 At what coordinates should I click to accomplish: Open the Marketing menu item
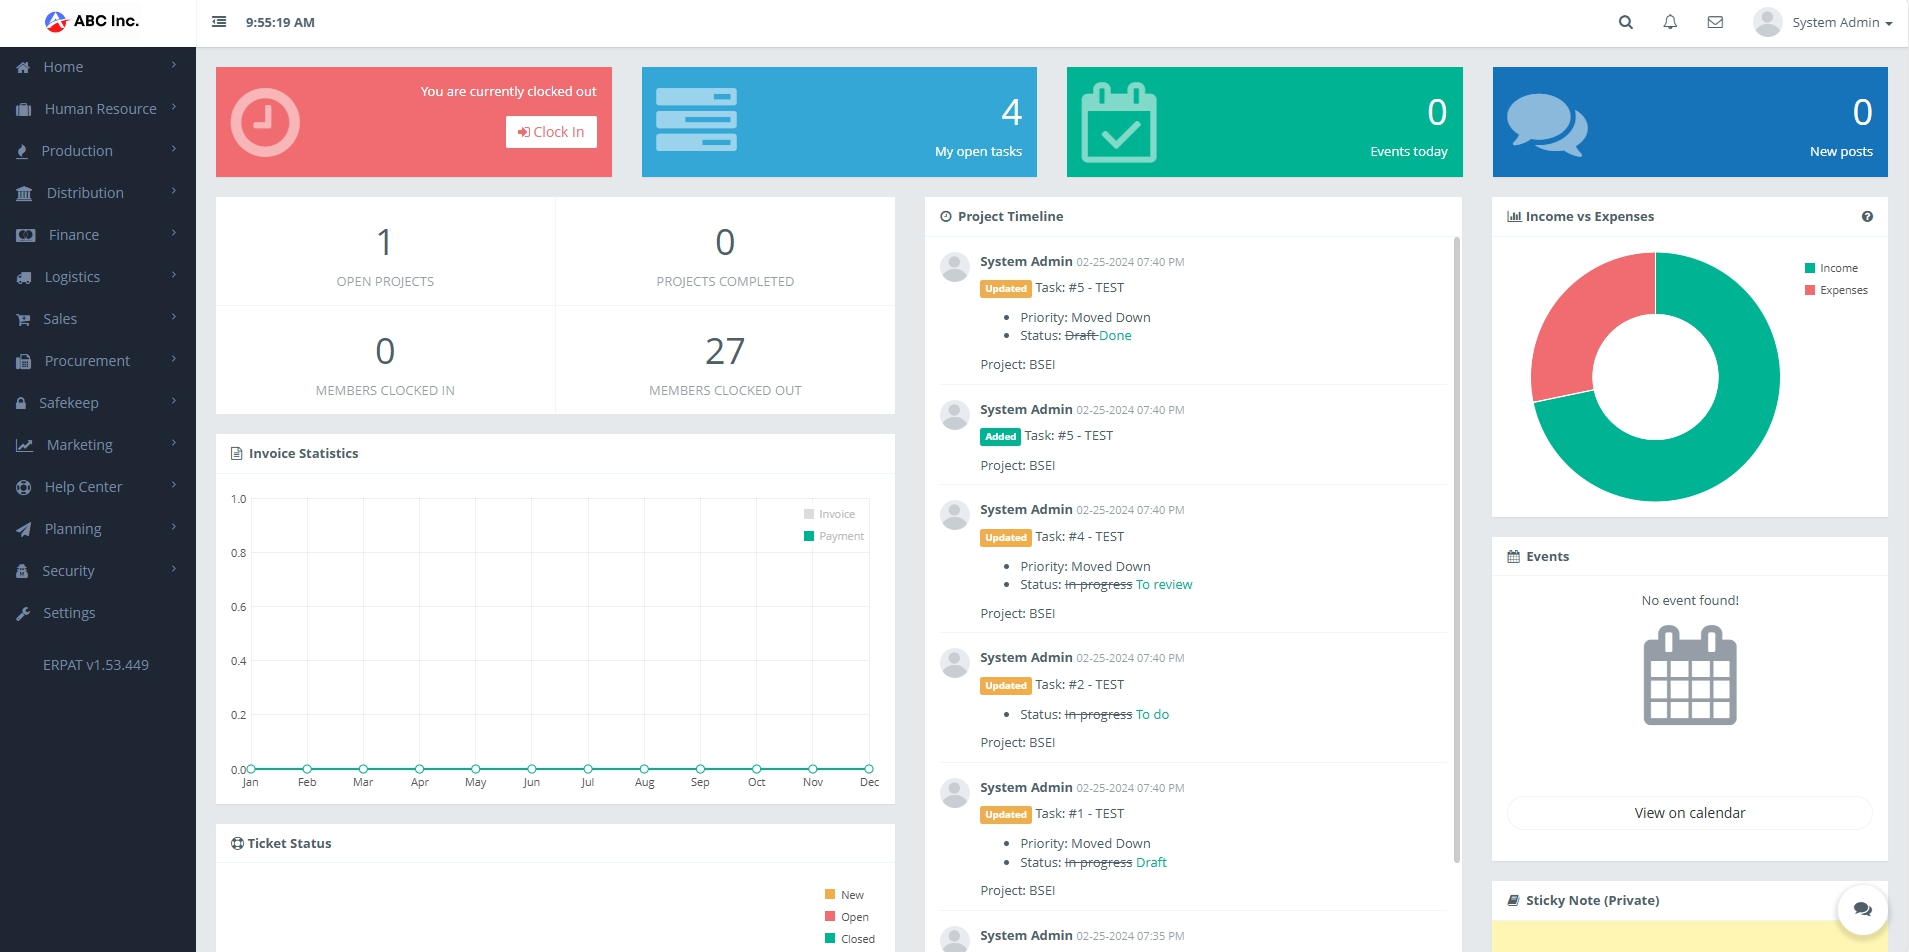98,445
